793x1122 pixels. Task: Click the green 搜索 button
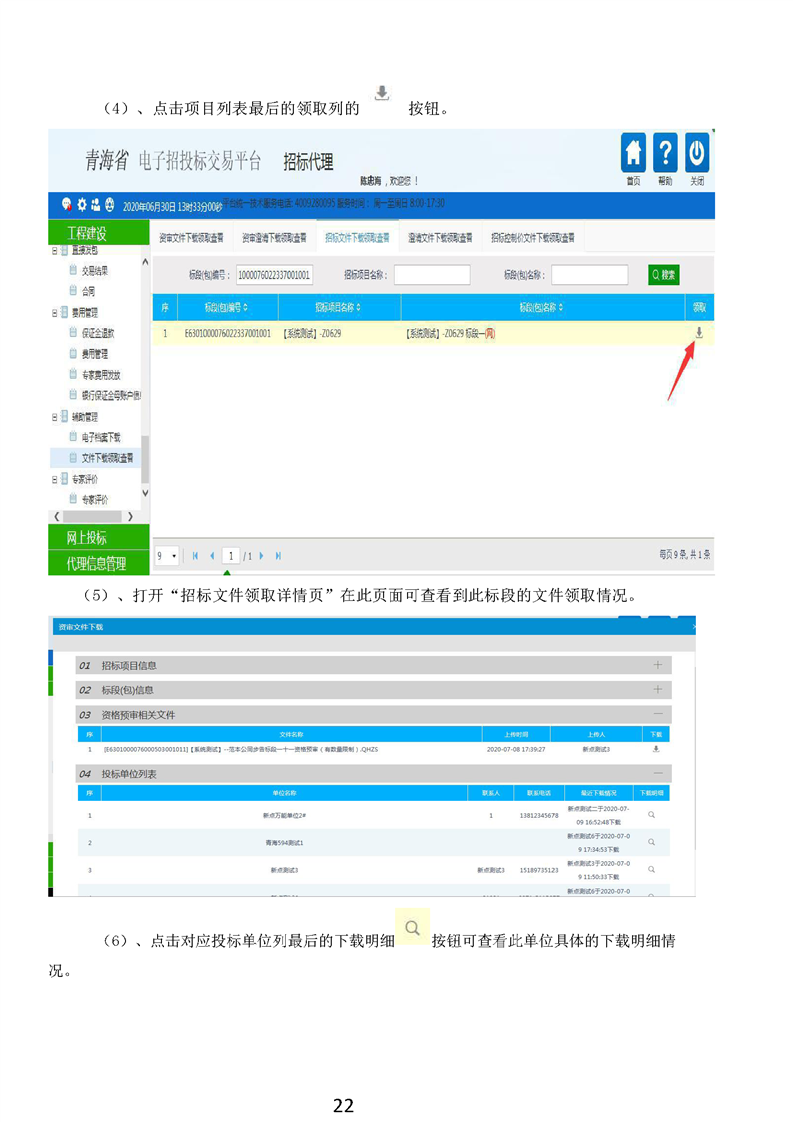point(663,274)
